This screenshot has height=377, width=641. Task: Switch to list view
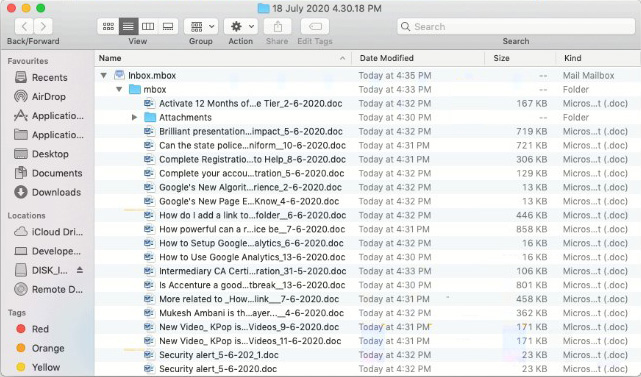click(x=128, y=27)
